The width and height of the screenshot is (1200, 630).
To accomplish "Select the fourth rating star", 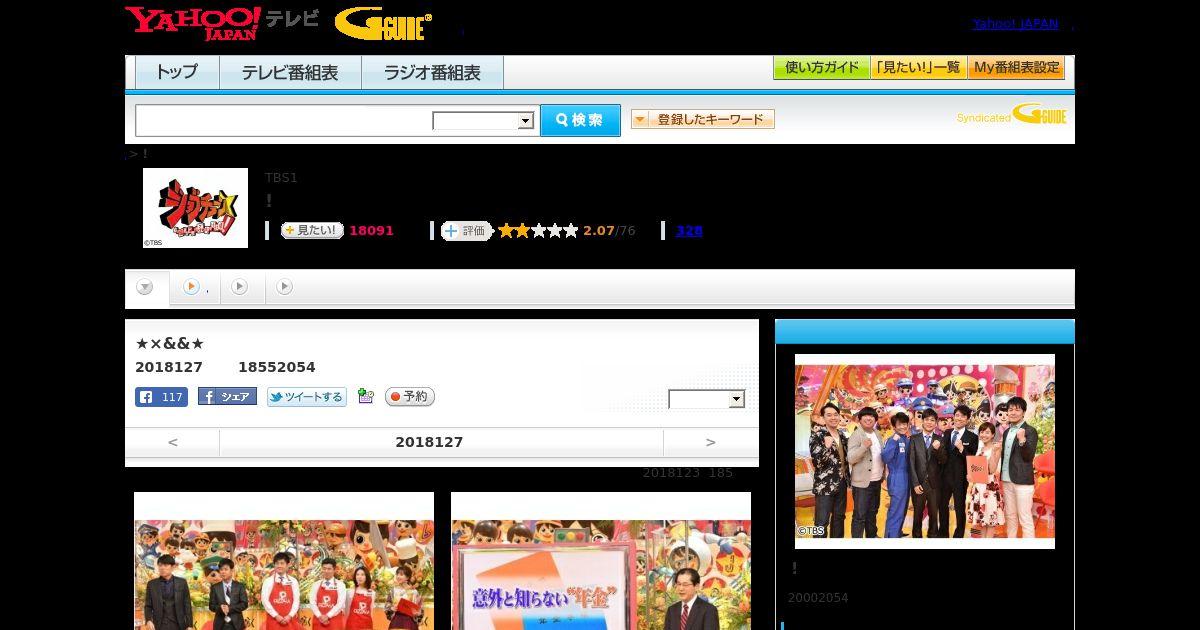I will [x=554, y=230].
